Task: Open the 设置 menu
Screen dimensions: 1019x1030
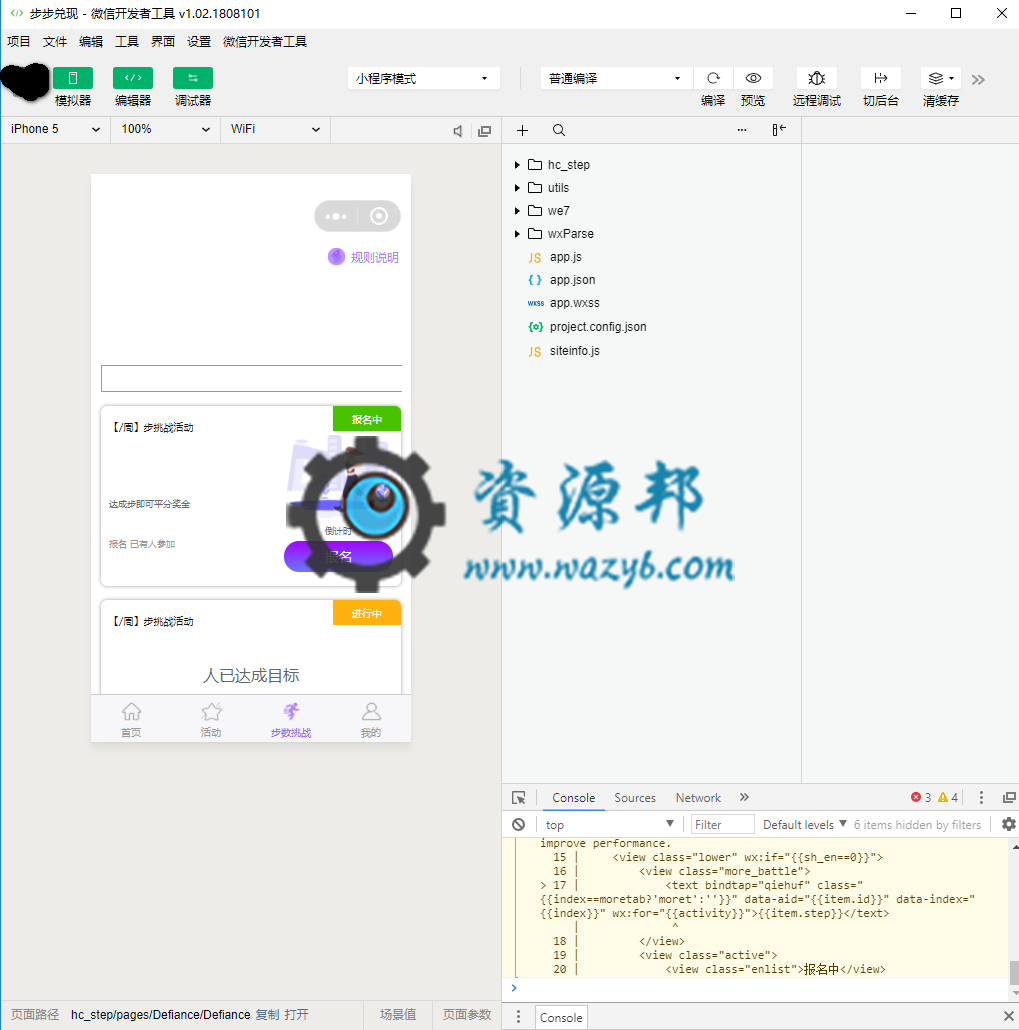Action: tap(199, 42)
